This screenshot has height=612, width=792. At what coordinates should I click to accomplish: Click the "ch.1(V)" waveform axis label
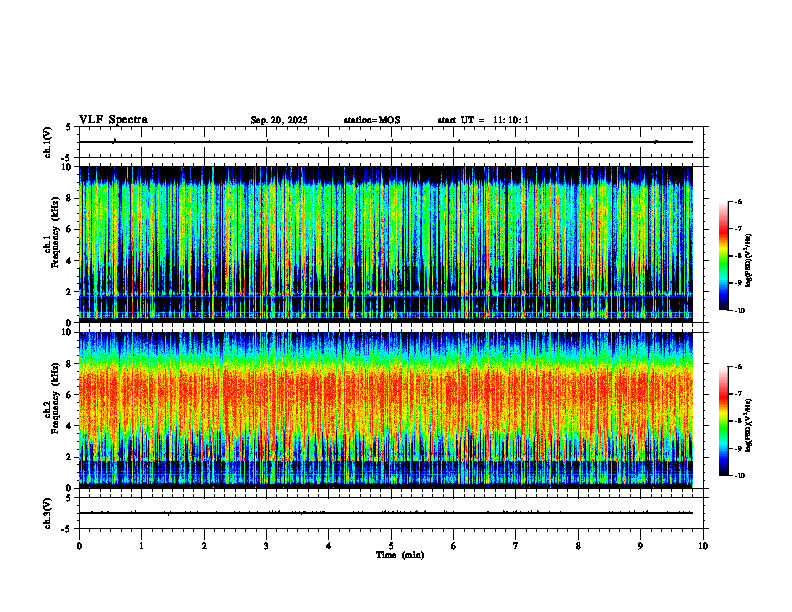pos(48,142)
